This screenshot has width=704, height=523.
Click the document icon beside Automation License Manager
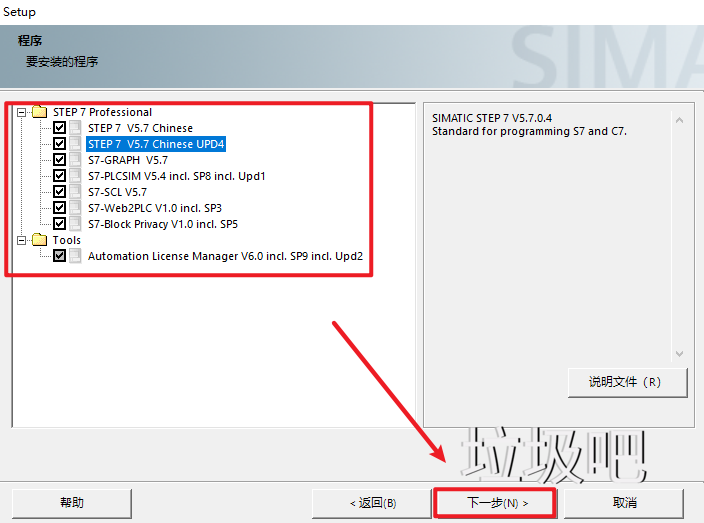pyautogui.click(x=76, y=256)
